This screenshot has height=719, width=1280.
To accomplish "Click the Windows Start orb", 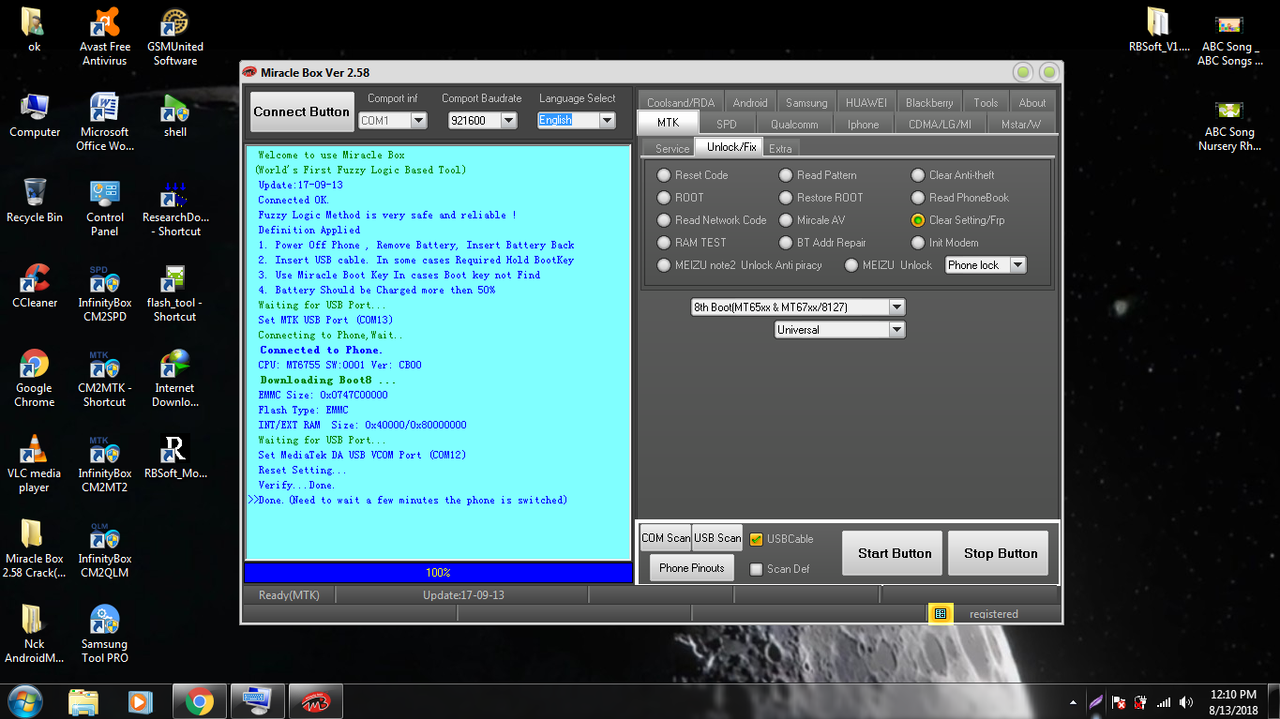I will (24, 700).
